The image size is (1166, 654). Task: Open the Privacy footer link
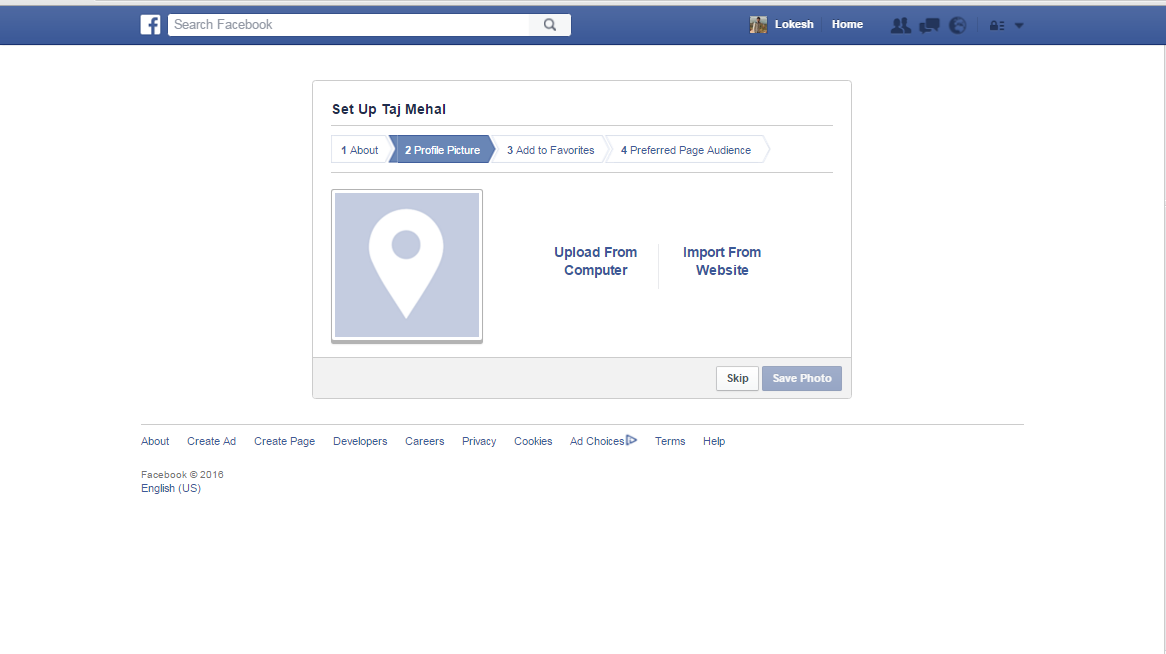click(x=479, y=441)
